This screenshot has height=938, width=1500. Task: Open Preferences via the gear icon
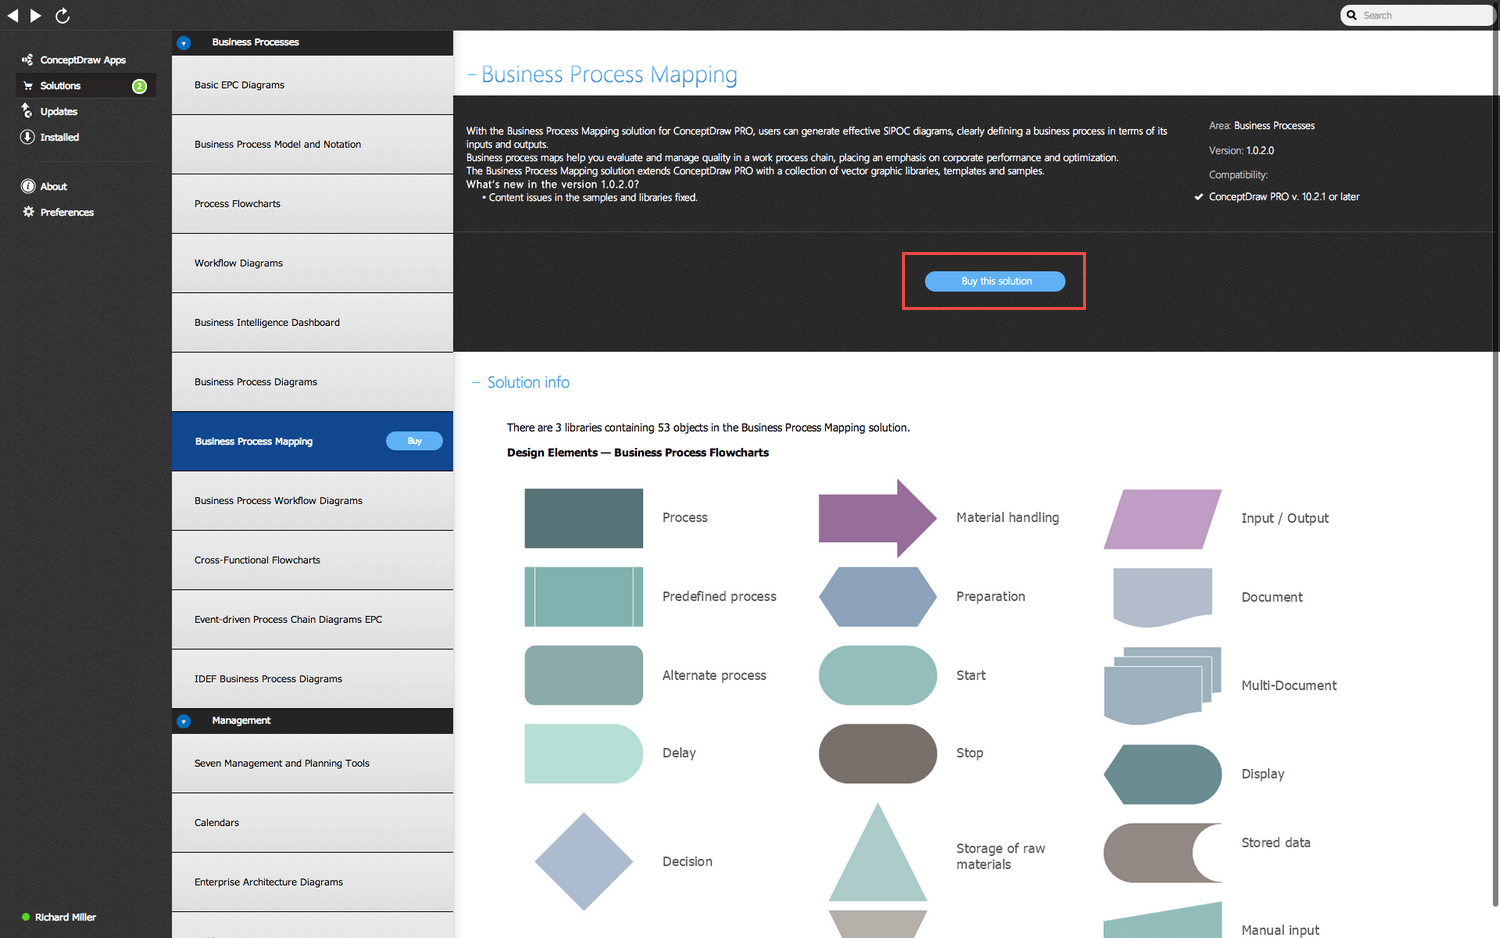tap(28, 212)
